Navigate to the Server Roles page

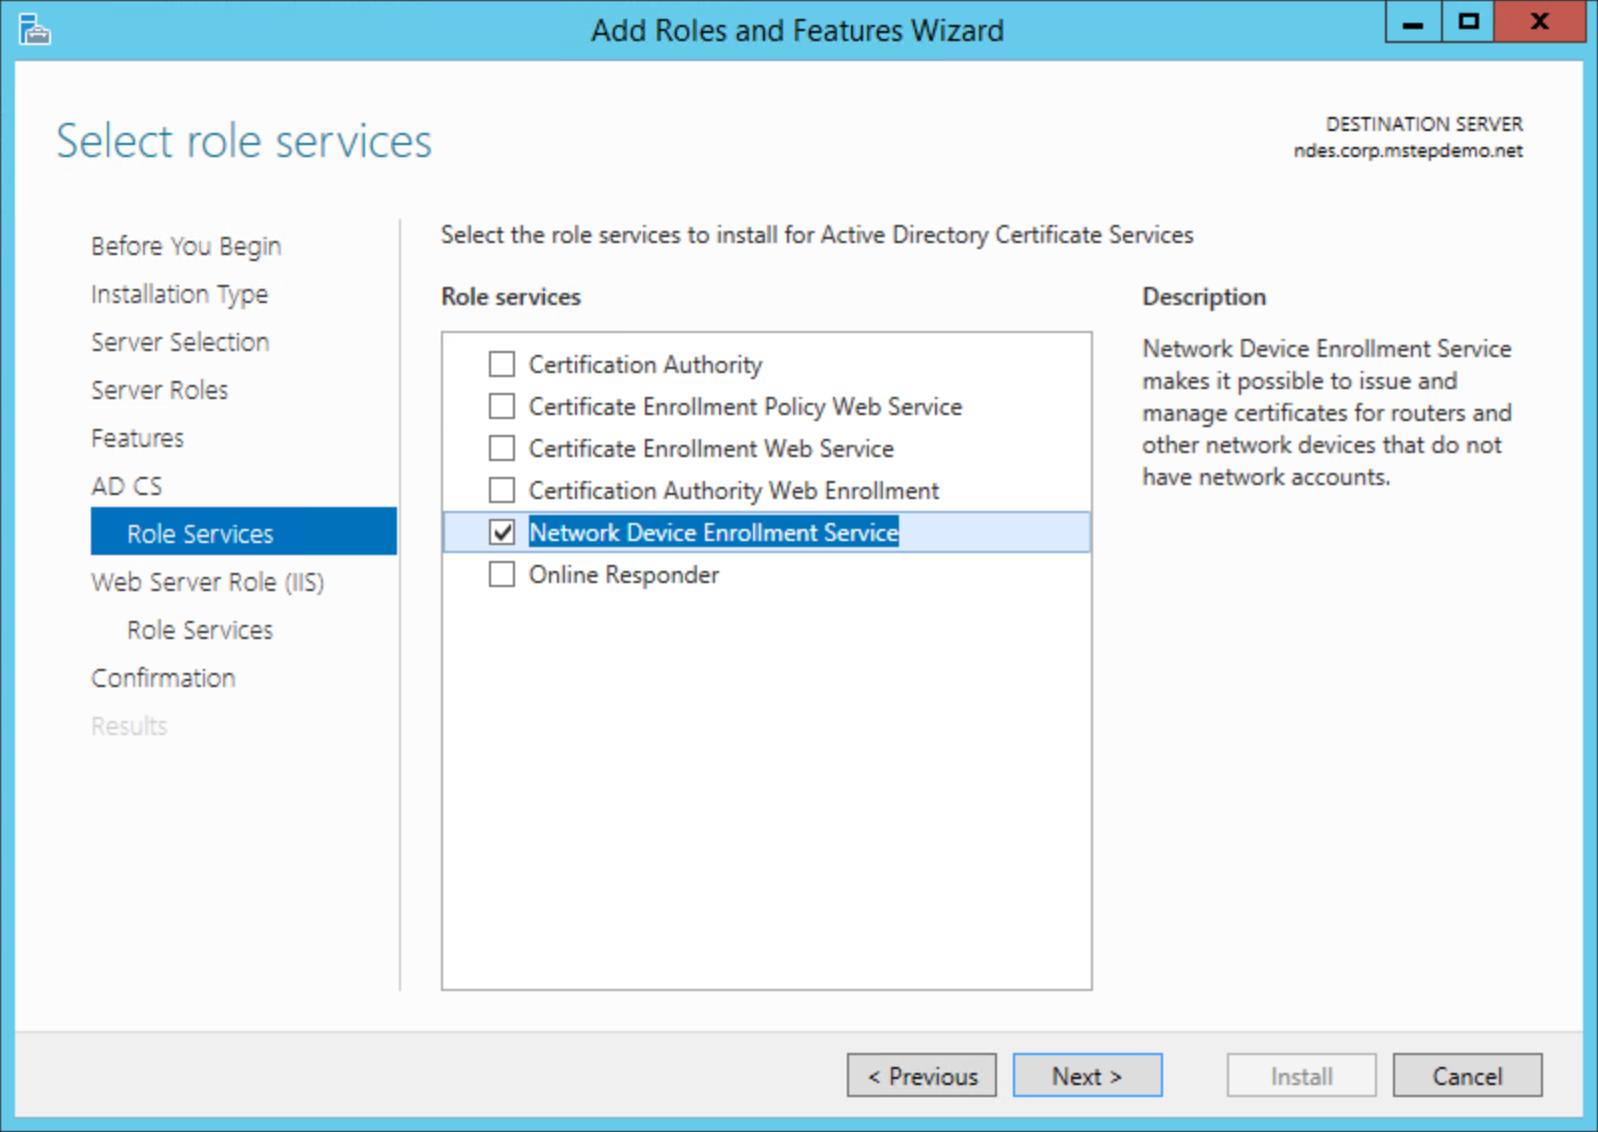pos(160,390)
